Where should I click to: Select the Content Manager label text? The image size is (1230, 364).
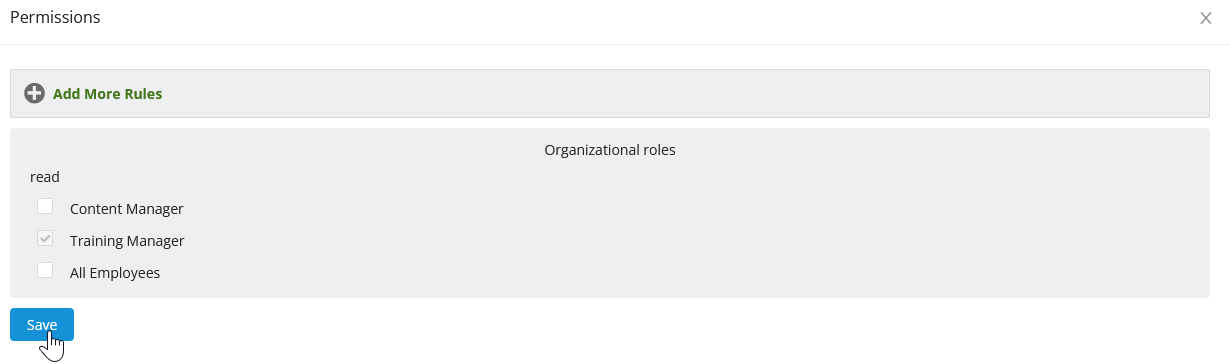pos(127,209)
